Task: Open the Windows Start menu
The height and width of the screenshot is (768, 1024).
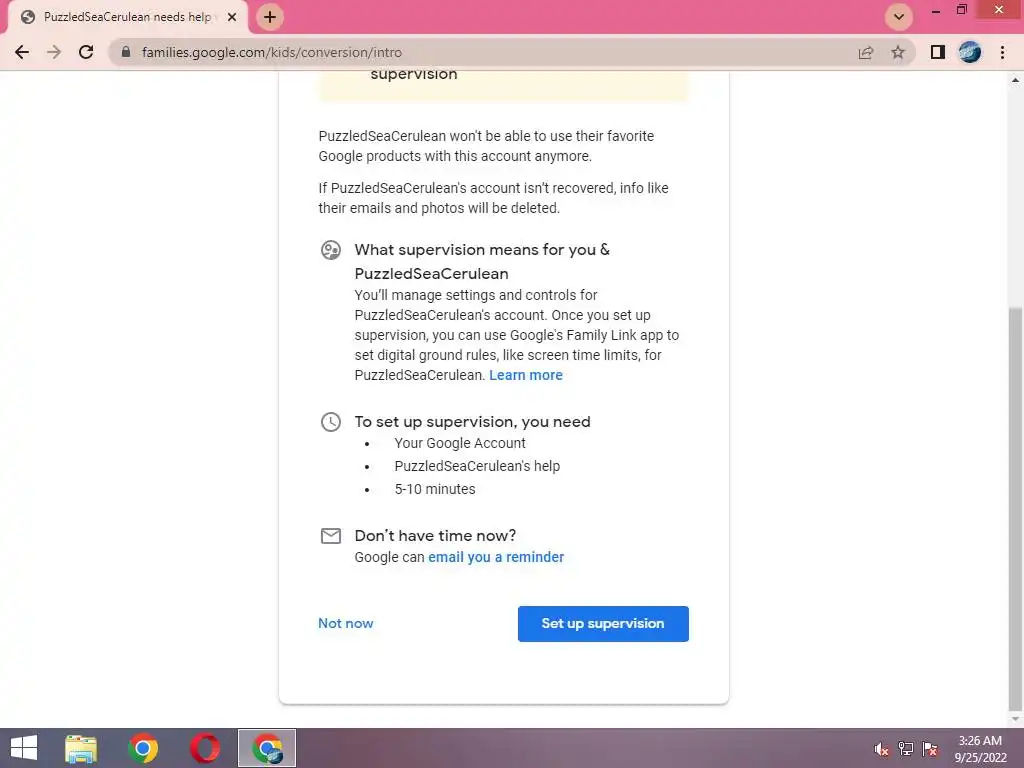Action: click(x=24, y=748)
